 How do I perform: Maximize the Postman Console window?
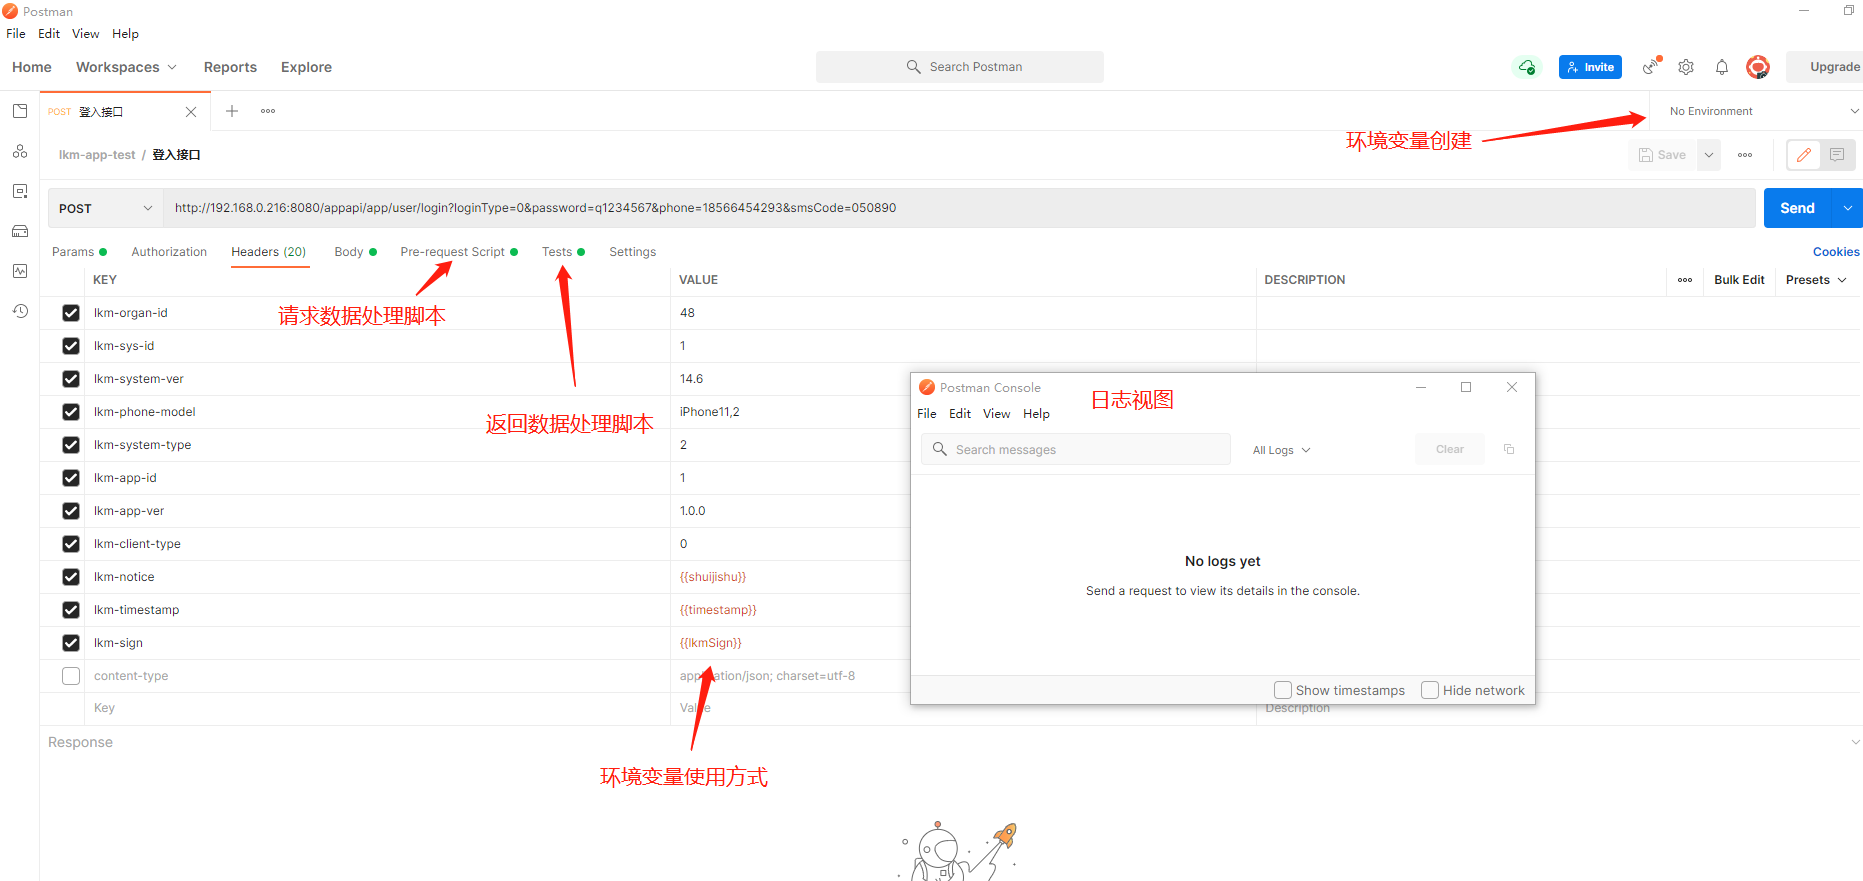click(1466, 387)
